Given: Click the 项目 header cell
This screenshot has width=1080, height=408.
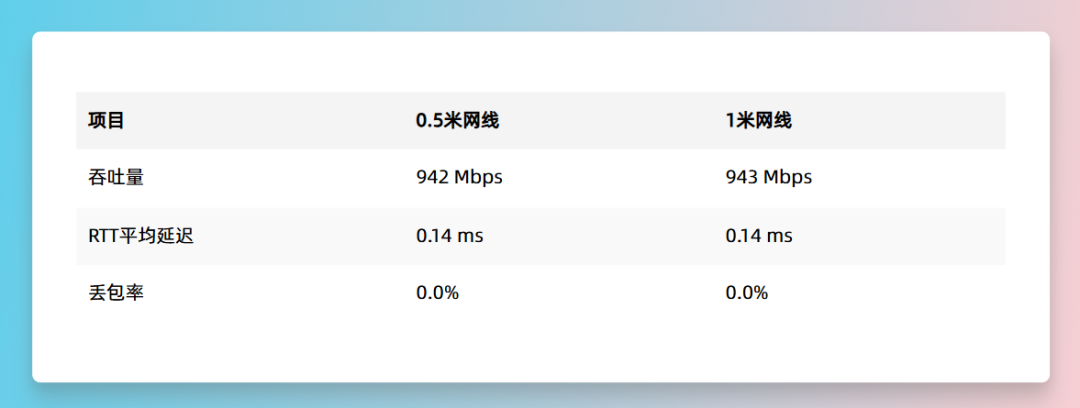Looking at the screenshot, I should pos(106,121).
